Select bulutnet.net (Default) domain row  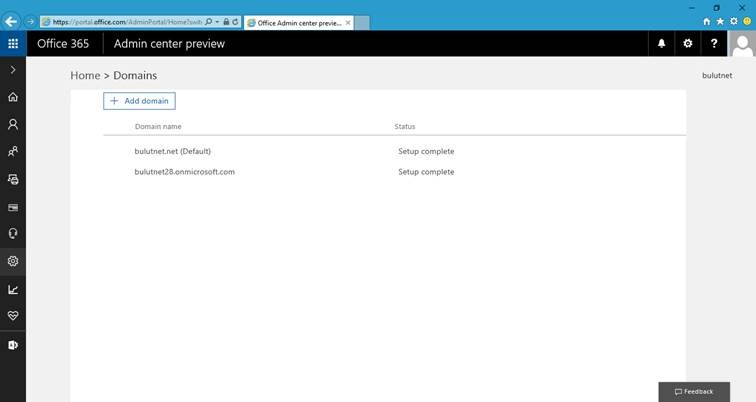pyautogui.click(x=394, y=151)
